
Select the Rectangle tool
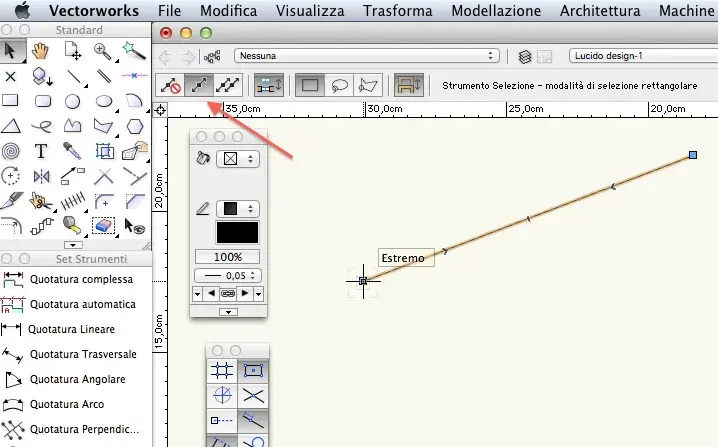point(11,100)
